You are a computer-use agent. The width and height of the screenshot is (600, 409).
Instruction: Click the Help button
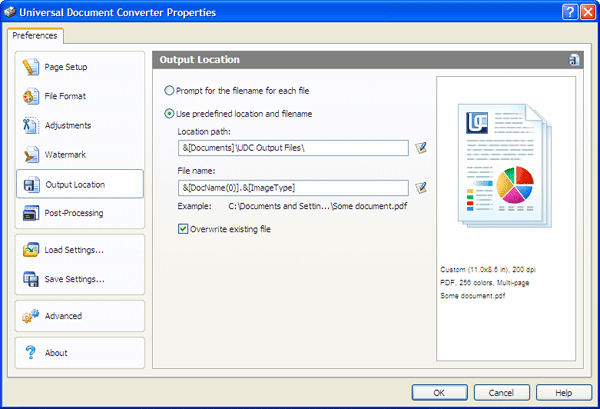pyautogui.click(x=564, y=393)
